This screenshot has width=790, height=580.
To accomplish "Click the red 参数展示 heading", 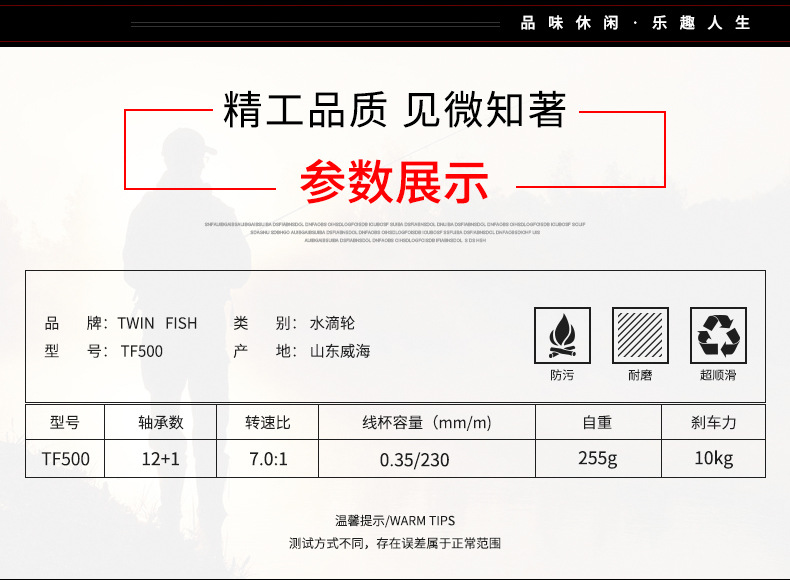I will click(x=394, y=182).
